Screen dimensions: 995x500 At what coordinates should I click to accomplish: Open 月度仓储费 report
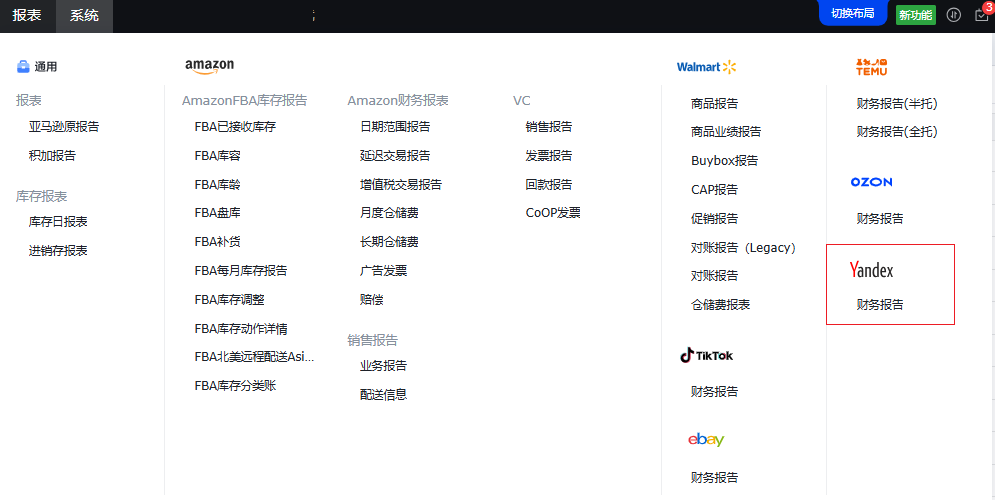click(390, 213)
